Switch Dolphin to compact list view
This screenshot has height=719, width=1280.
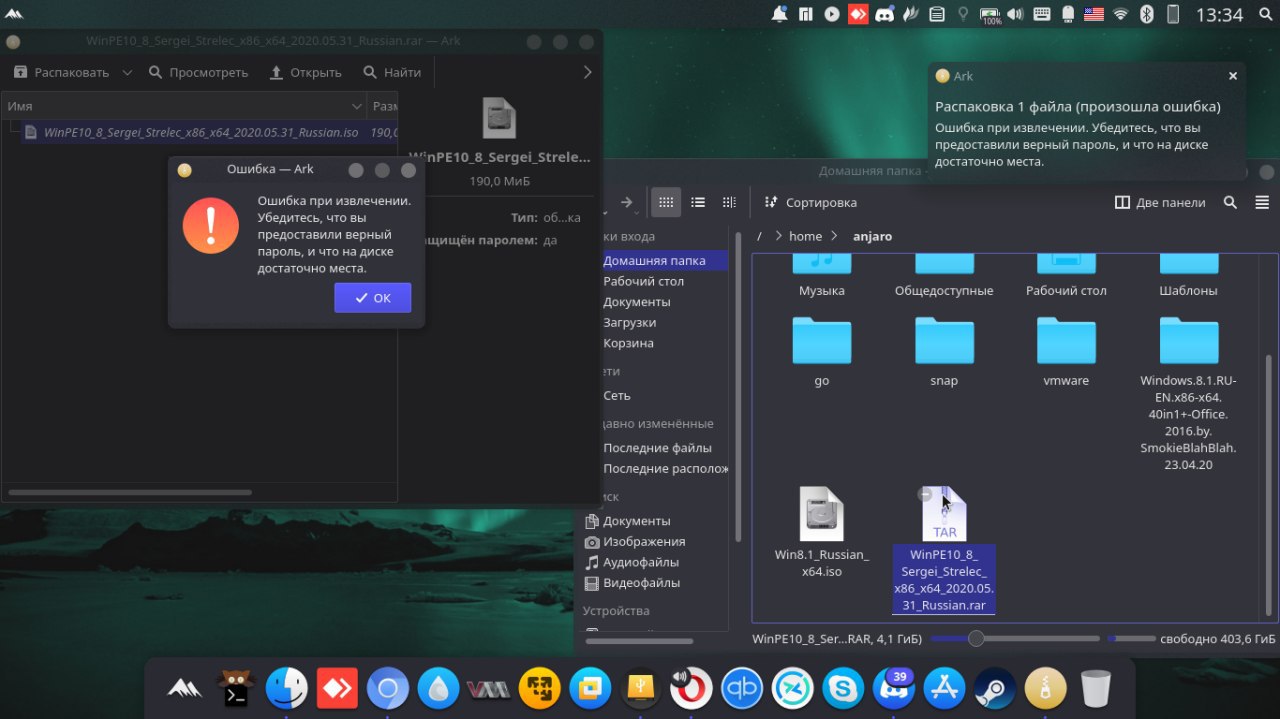pyautogui.click(x=698, y=202)
